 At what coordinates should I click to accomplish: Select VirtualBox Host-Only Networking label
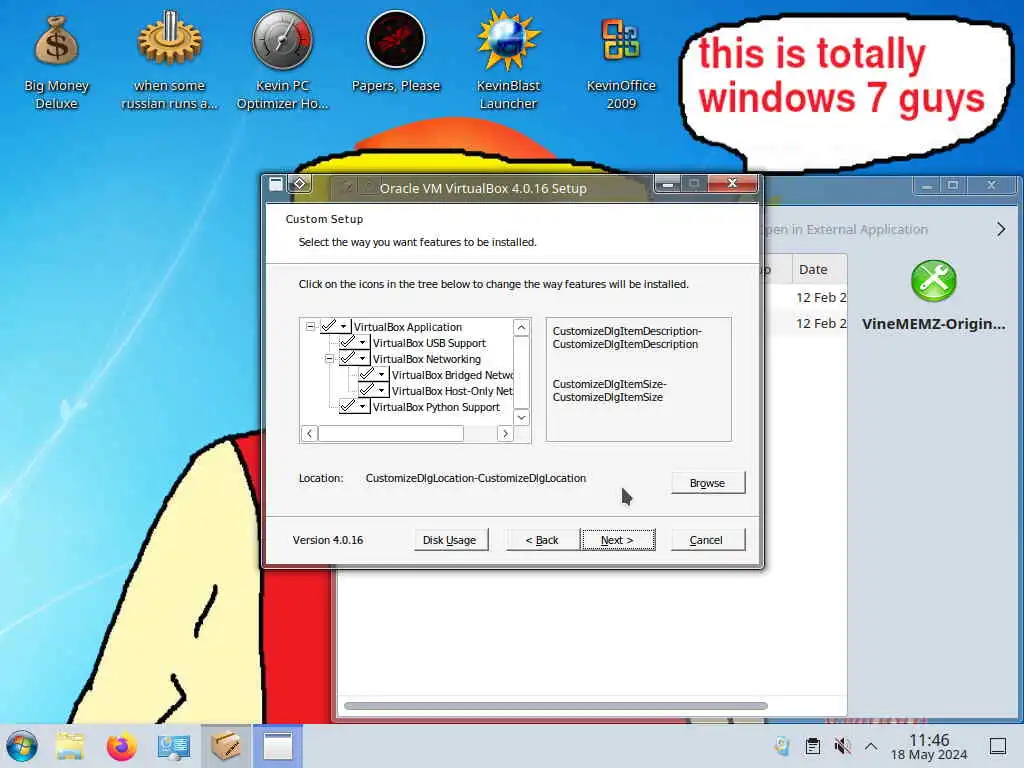[x=452, y=391]
